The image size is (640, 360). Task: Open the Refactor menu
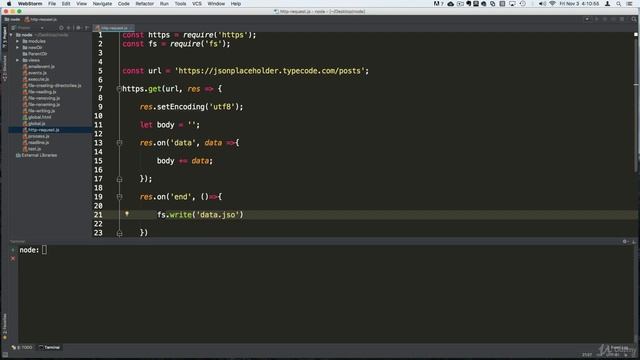click(144, 4)
